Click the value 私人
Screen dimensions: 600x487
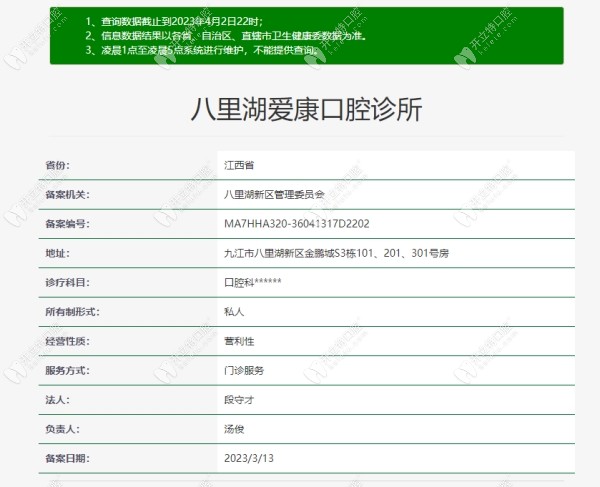pyautogui.click(x=234, y=312)
